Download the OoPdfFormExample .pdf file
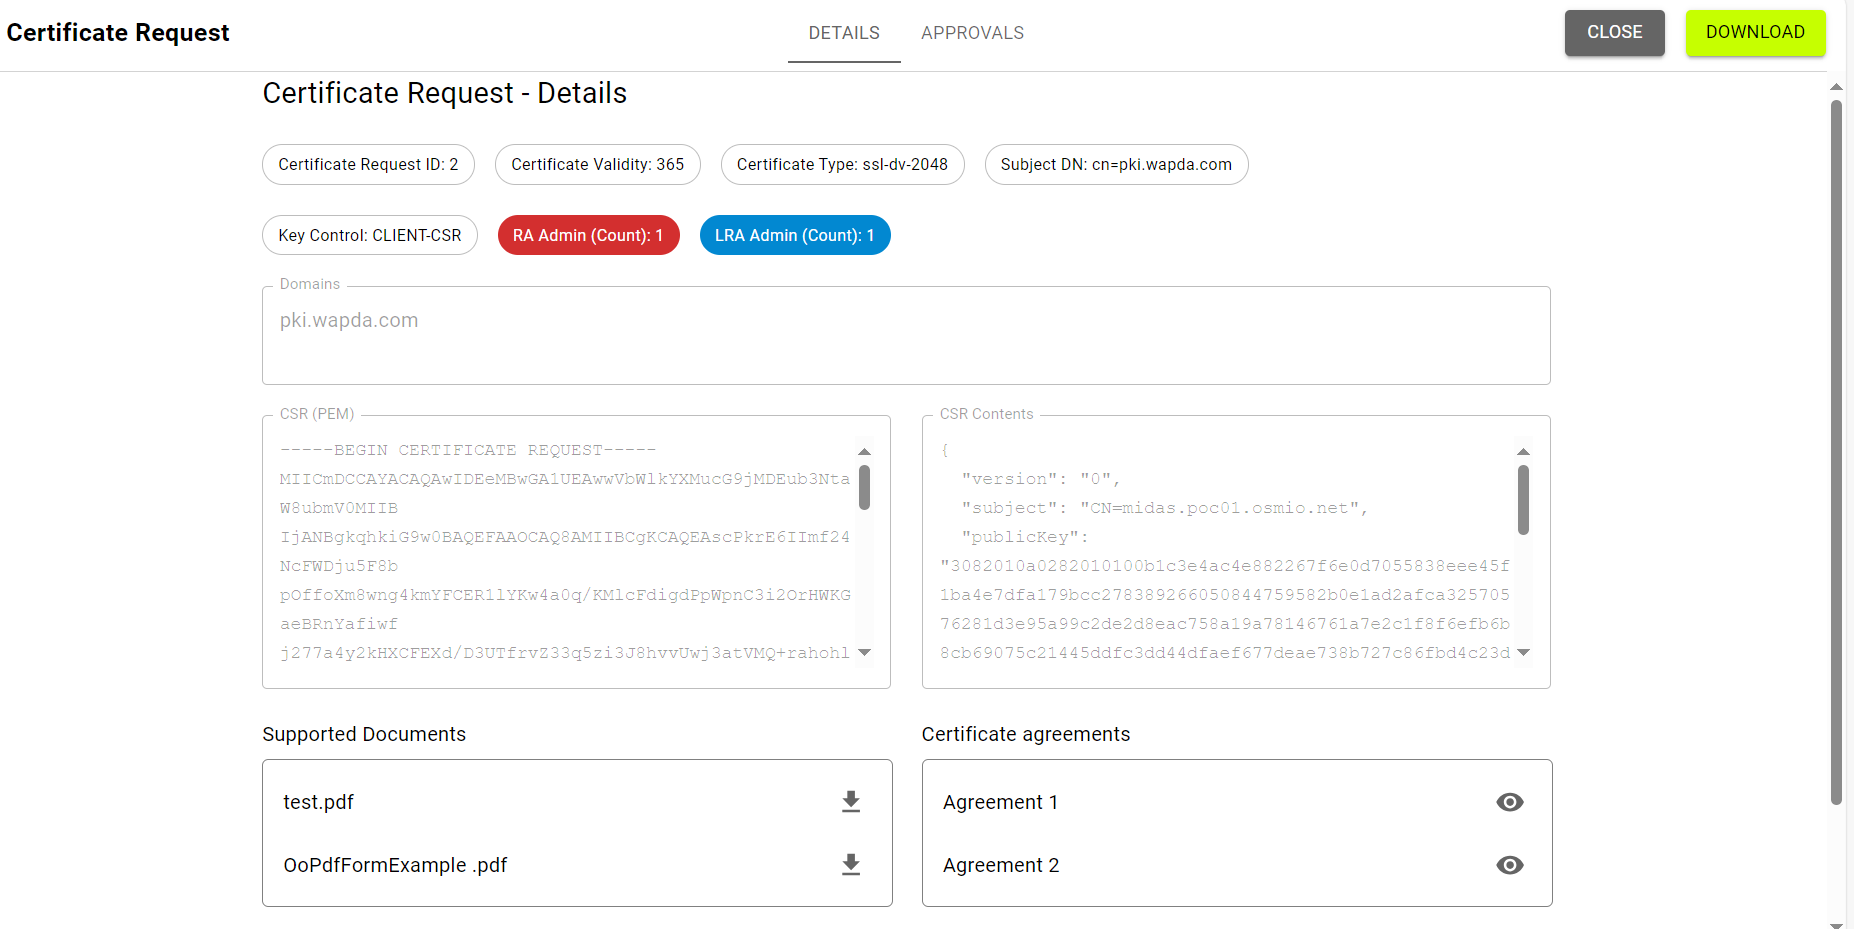This screenshot has height=929, width=1854. (851, 865)
